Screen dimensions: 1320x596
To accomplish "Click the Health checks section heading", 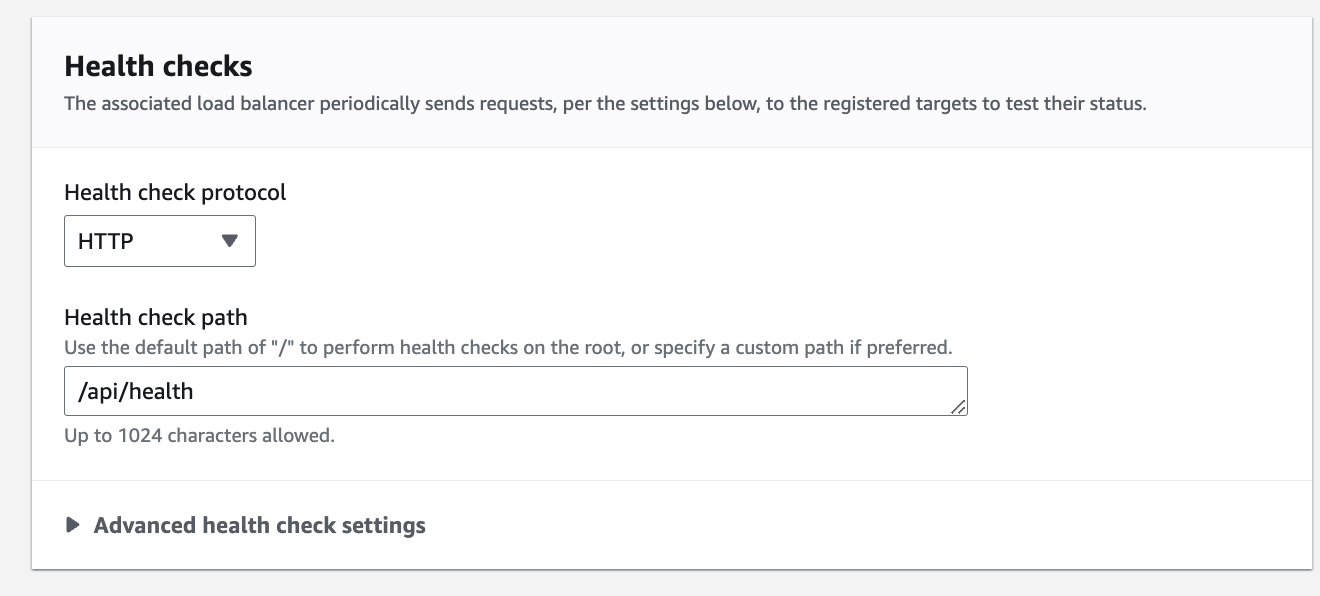I will coord(158,66).
